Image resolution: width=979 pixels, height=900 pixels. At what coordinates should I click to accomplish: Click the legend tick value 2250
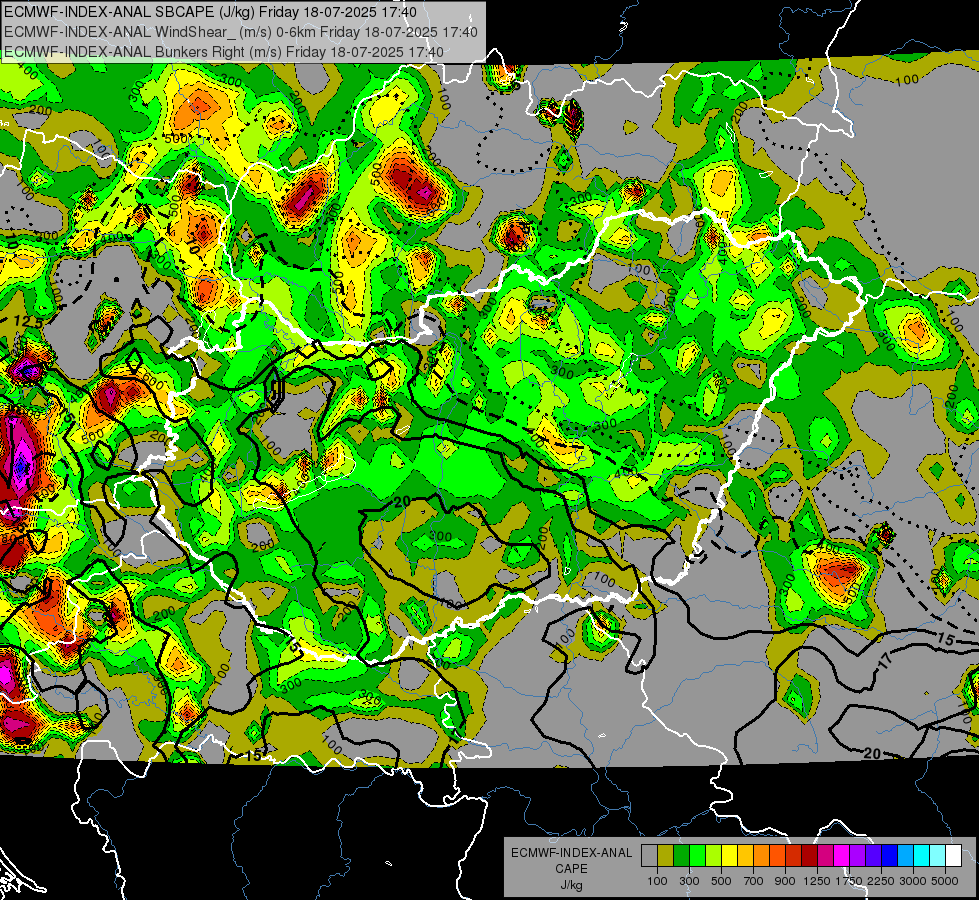881,881
